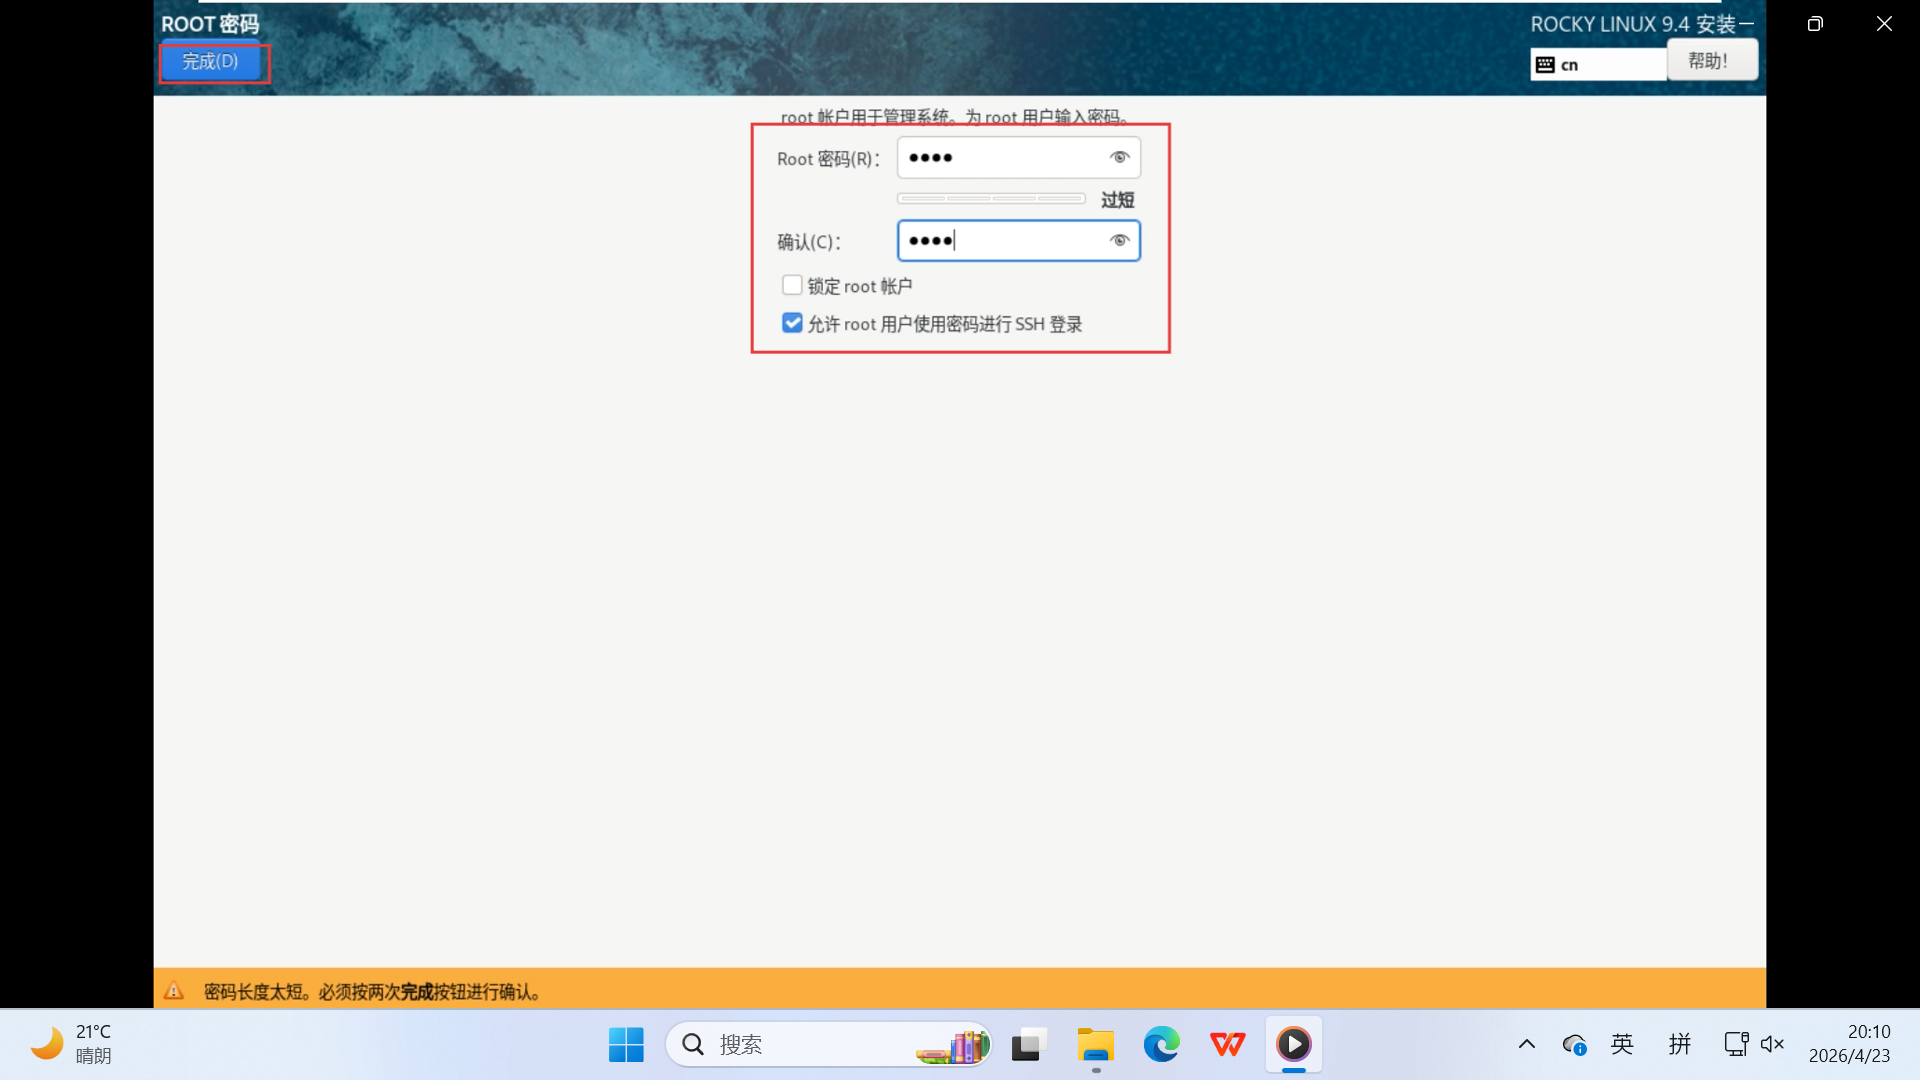Click the password strength bar
1920x1080 pixels.
click(990, 199)
